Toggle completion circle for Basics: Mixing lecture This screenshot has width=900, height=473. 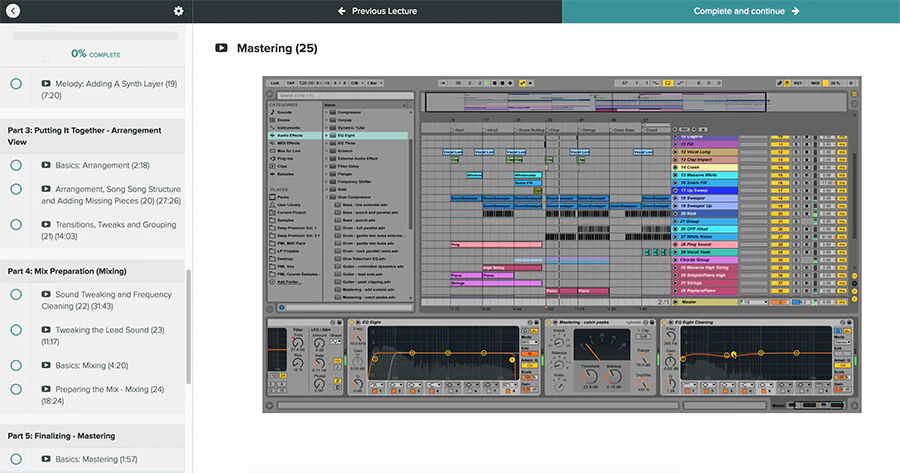(x=16, y=366)
